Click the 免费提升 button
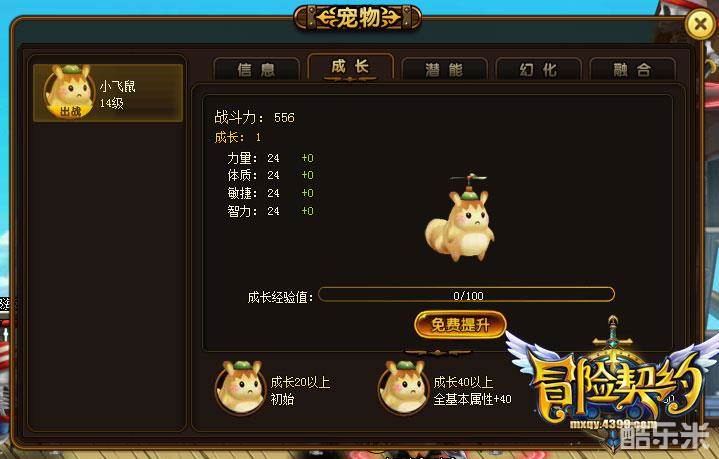The image size is (719, 459). point(460,325)
